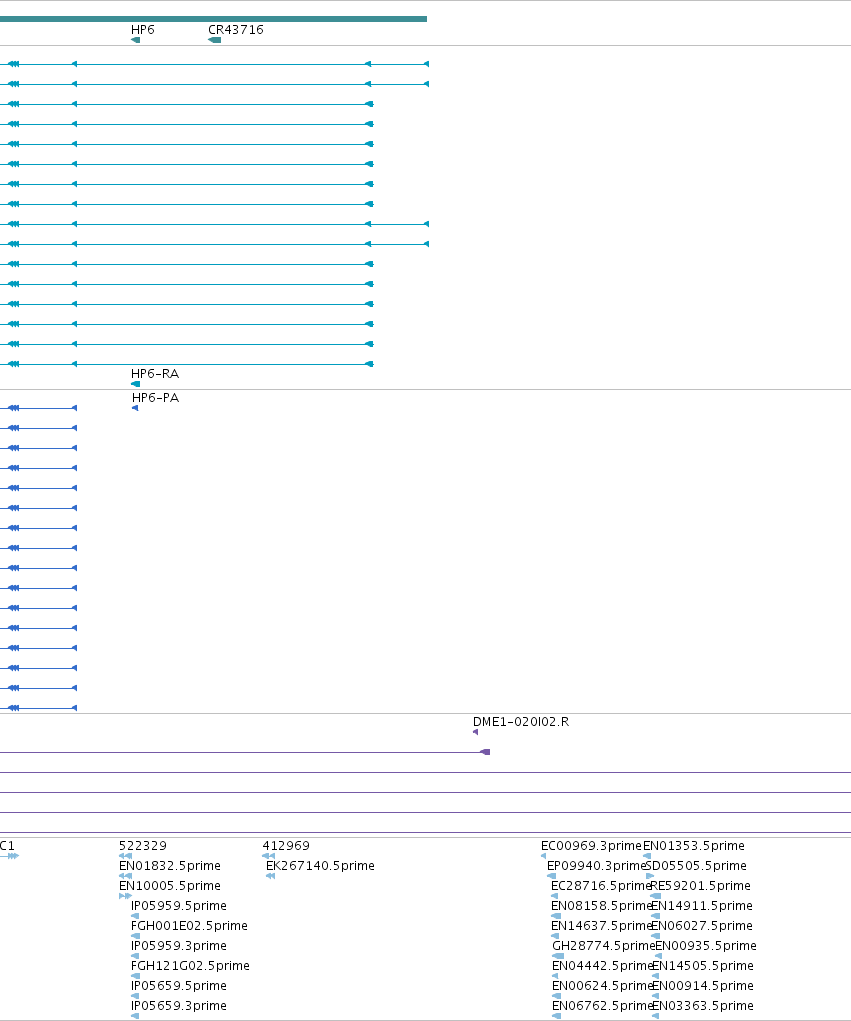This screenshot has height=1021, width=851.
Task: Select the purple block glyph below DME1-020I02.R
Action: pos(485,752)
